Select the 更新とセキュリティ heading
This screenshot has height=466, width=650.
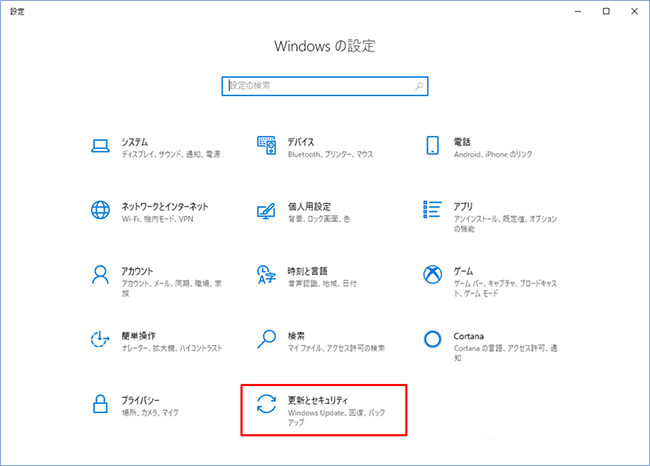click(318, 400)
